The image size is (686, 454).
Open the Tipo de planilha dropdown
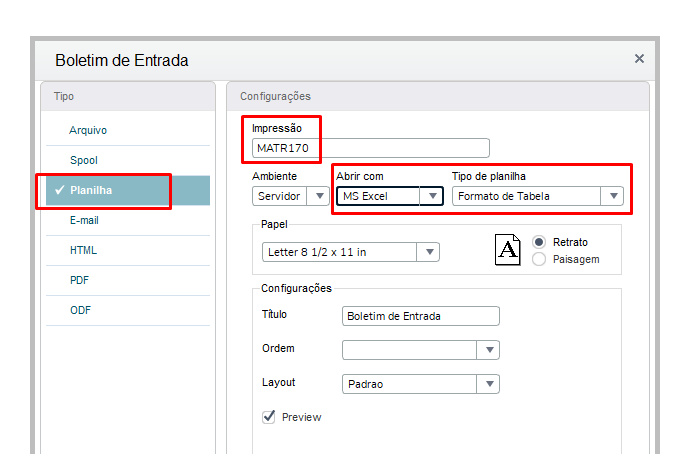tap(538, 196)
